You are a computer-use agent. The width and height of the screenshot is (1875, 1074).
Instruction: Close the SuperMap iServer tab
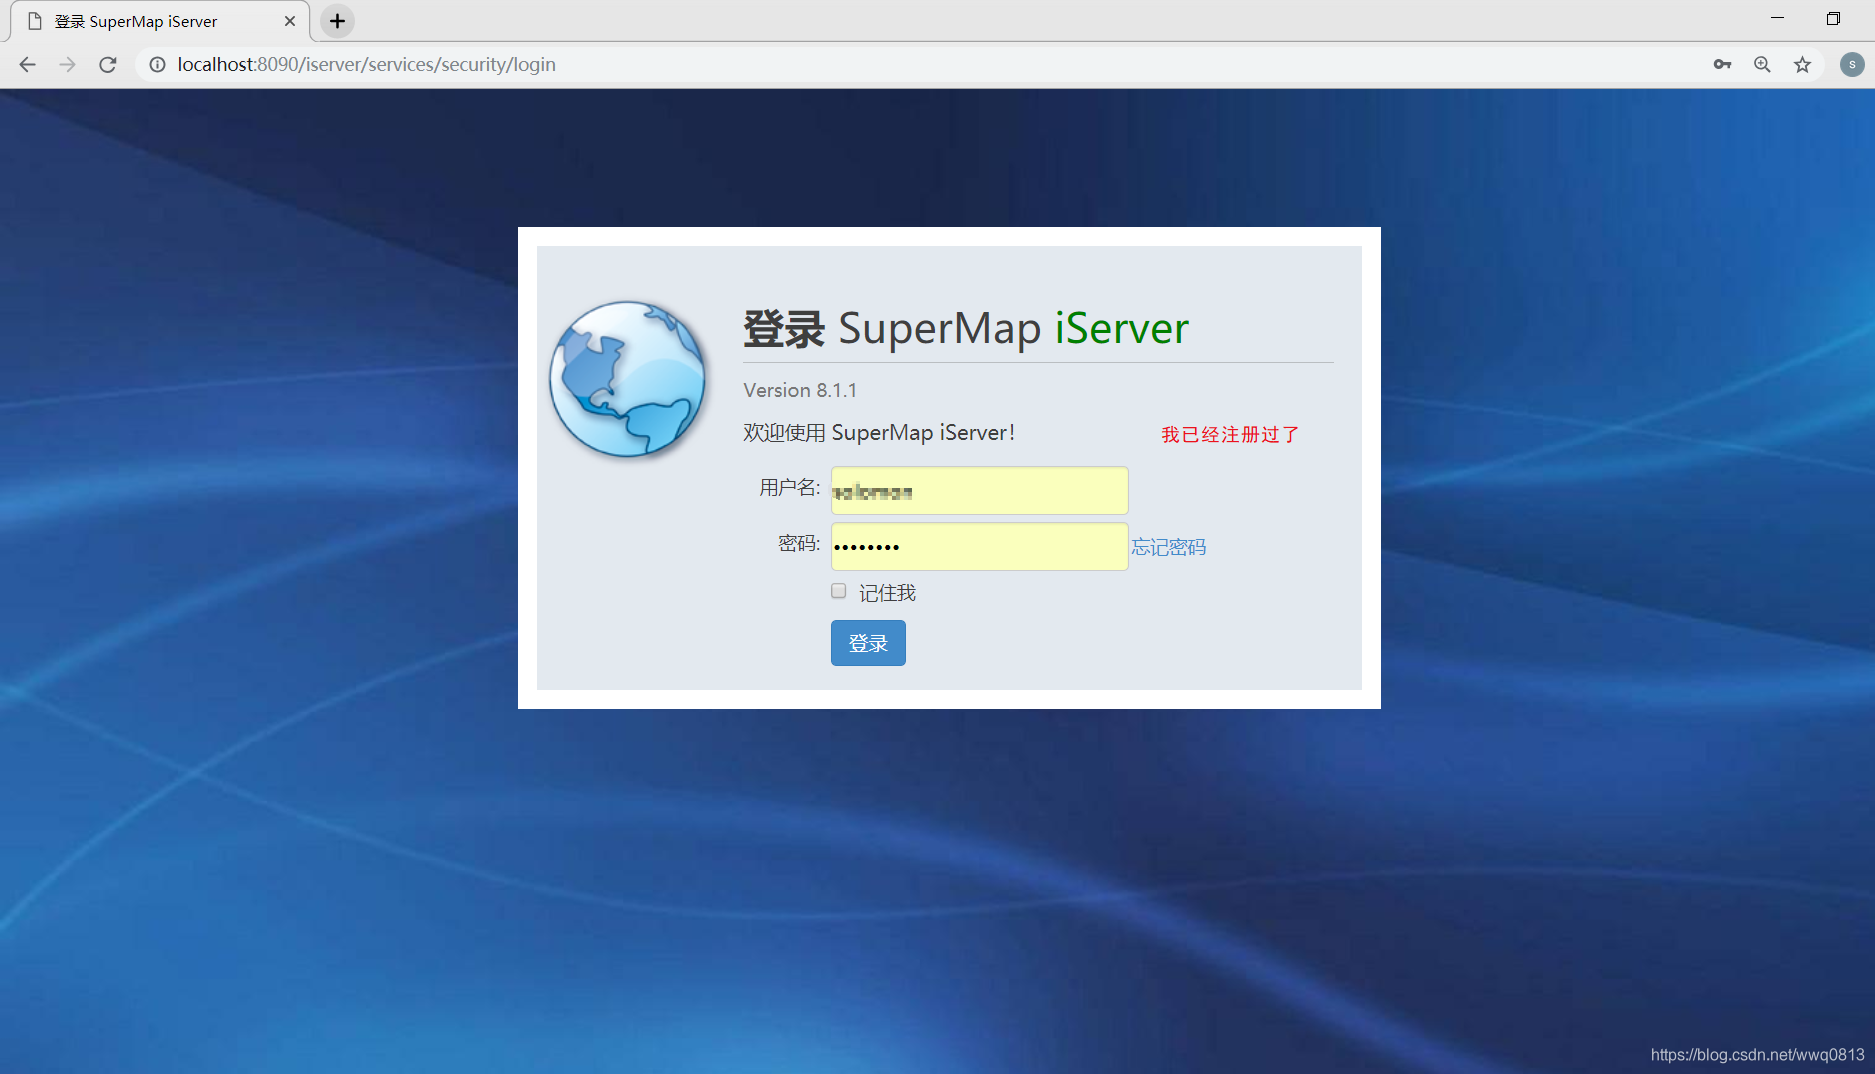290,21
